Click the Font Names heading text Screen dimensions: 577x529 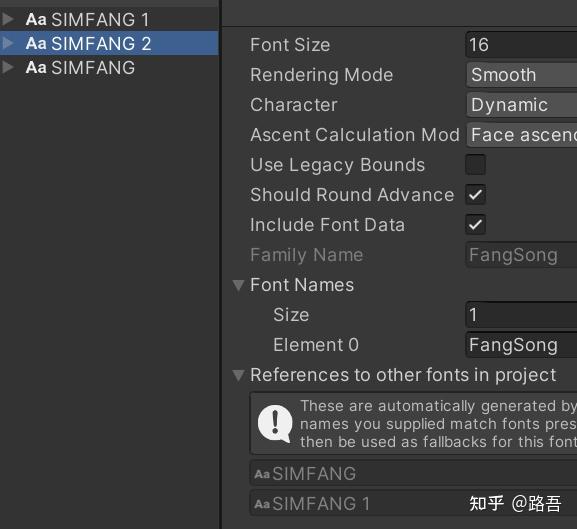302,285
